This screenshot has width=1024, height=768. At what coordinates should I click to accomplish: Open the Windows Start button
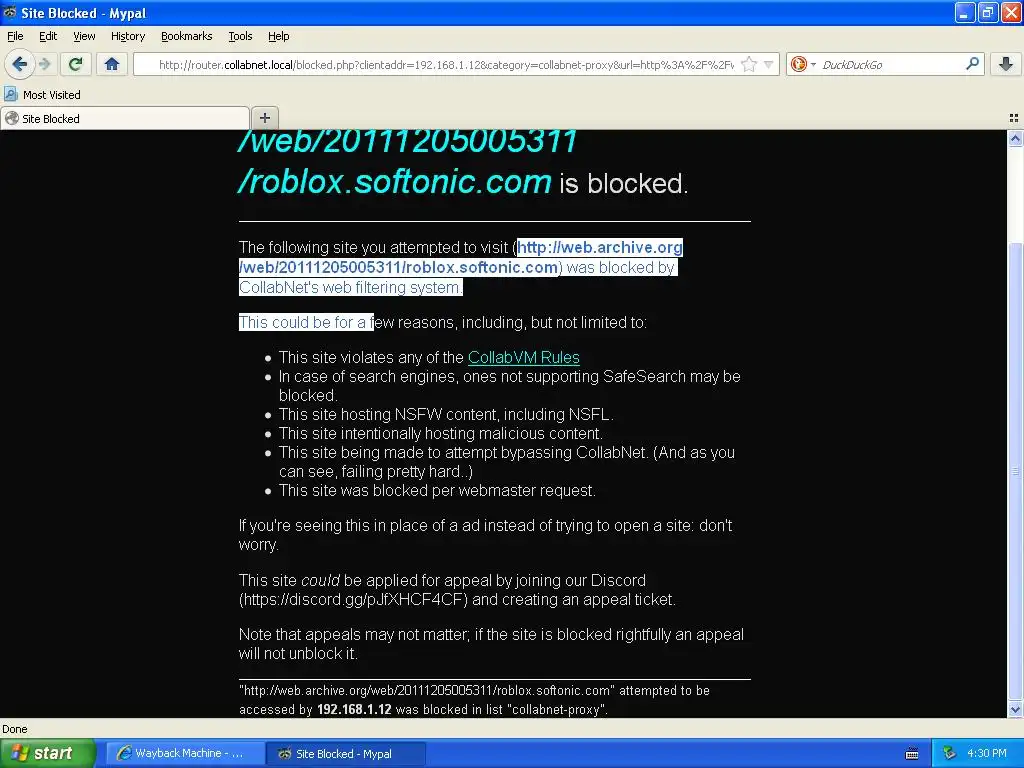pyautogui.click(x=47, y=753)
